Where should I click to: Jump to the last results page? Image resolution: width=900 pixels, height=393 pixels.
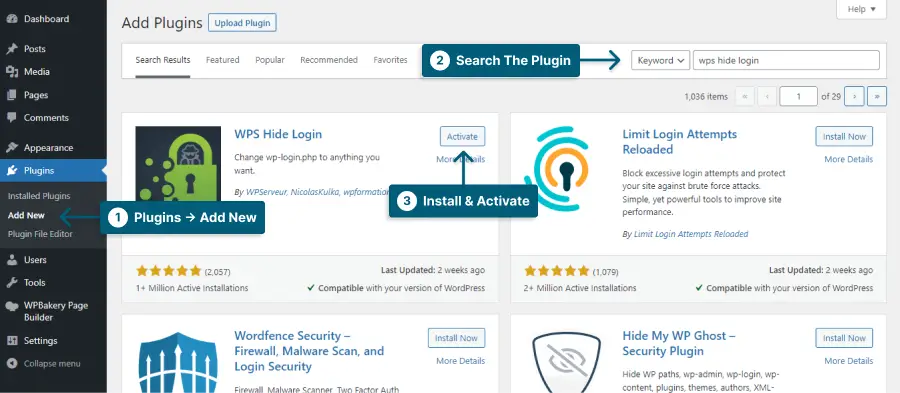tap(877, 96)
